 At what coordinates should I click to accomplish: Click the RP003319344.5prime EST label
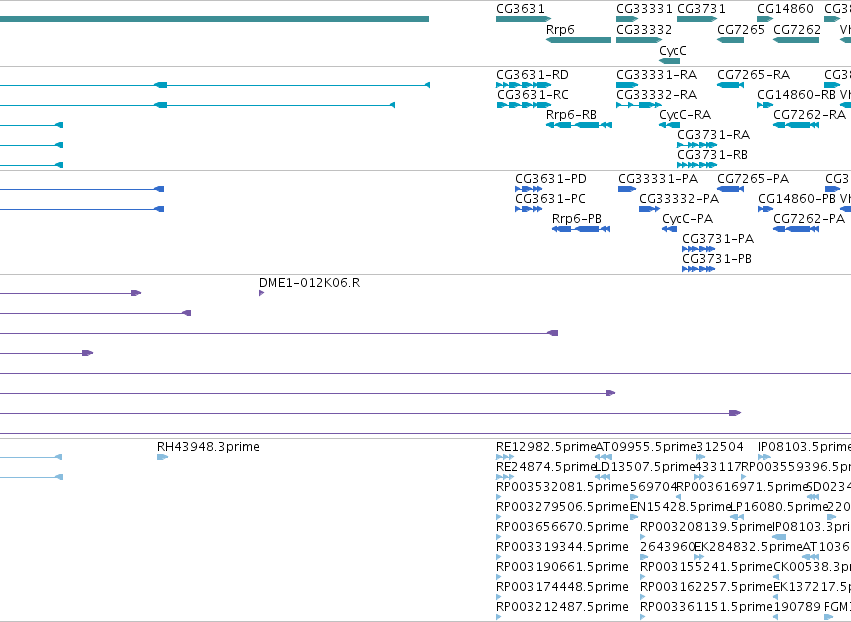point(562,548)
